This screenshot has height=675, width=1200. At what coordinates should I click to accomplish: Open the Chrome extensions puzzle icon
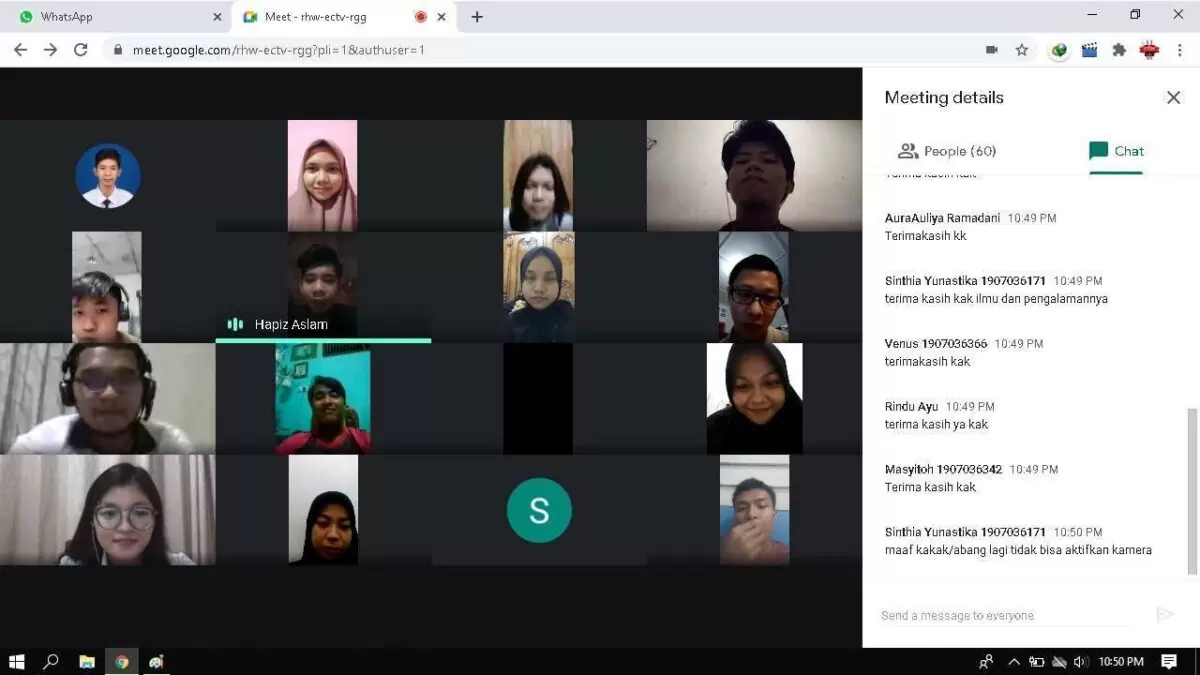(1119, 49)
